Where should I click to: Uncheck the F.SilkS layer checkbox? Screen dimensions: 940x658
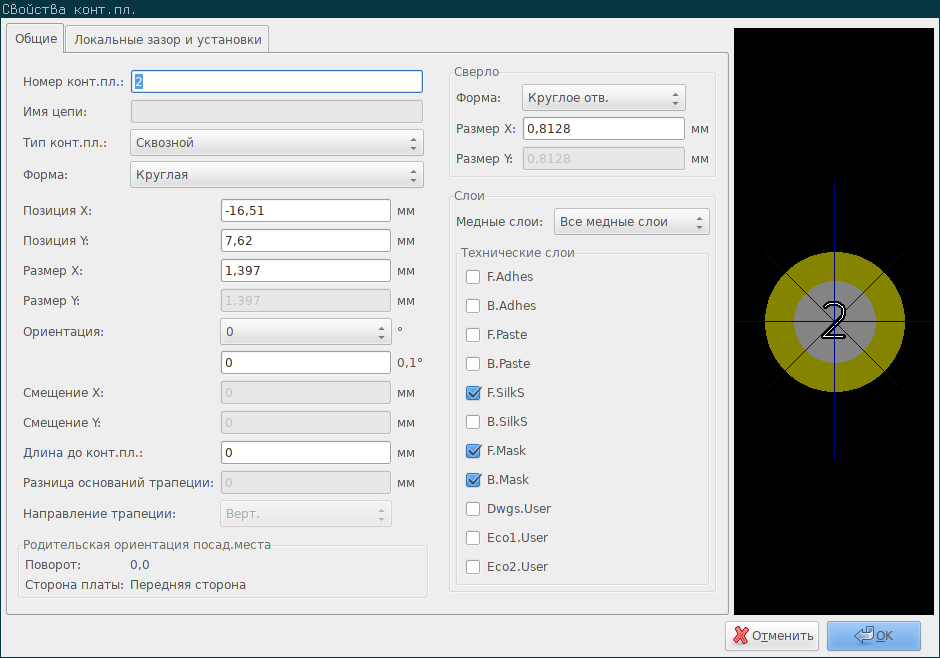[x=473, y=393]
